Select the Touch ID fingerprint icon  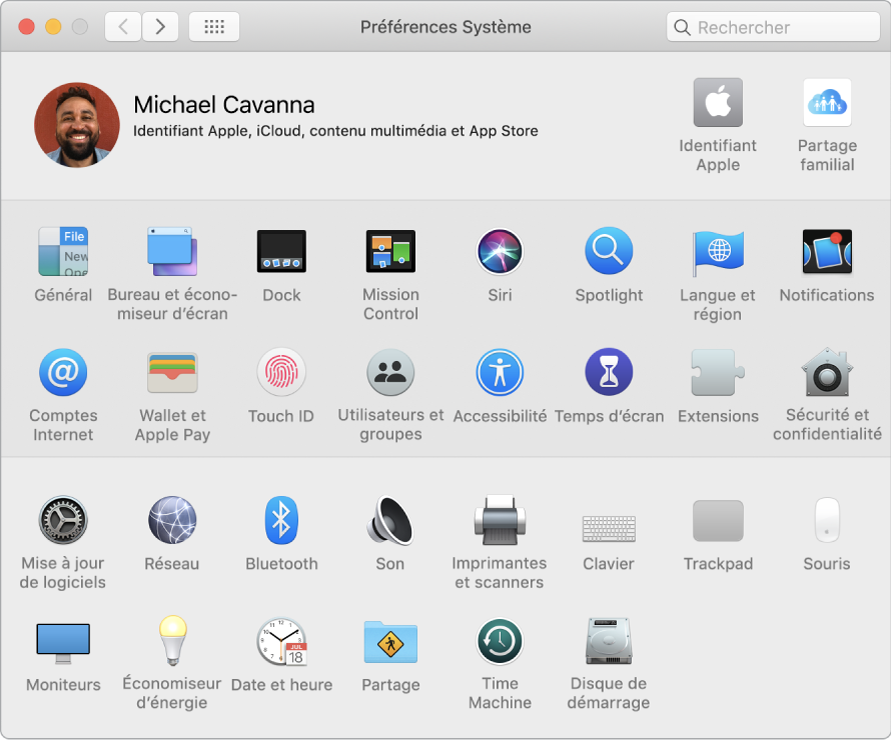281,373
